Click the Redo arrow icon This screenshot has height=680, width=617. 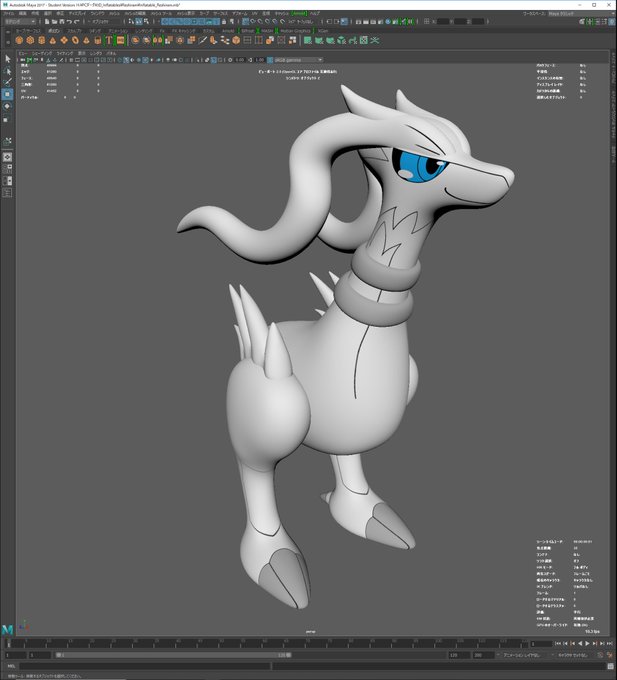click(76, 21)
